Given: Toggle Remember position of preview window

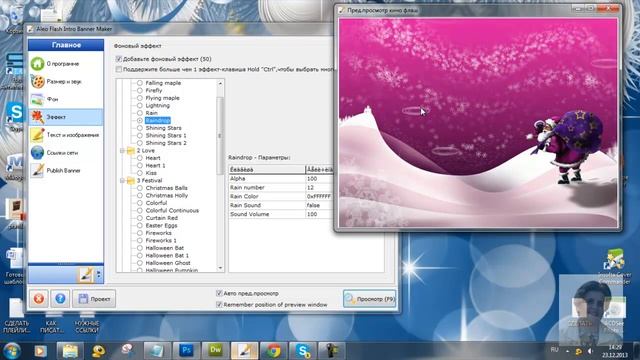Looking at the screenshot, I should click(x=219, y=304).
